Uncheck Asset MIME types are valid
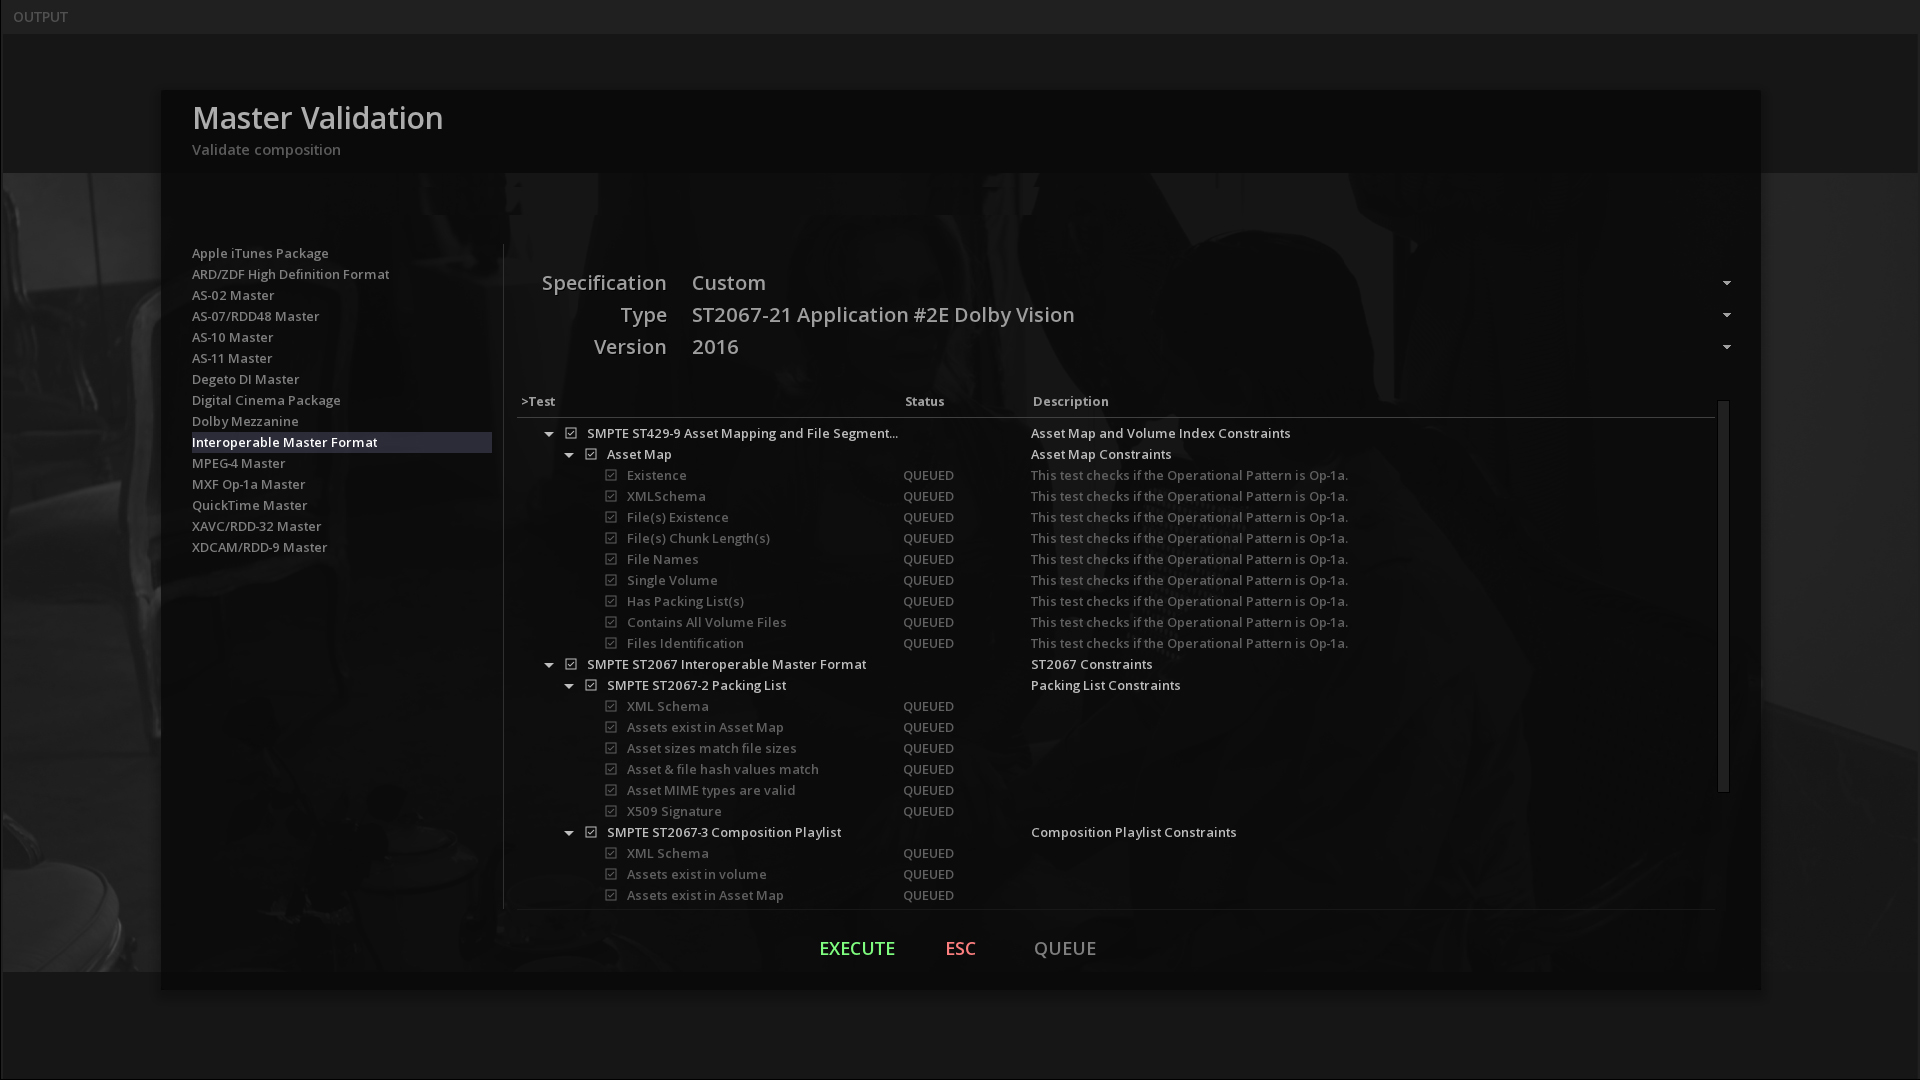This screenshot has height=1080, width=1920. point(611,790)
